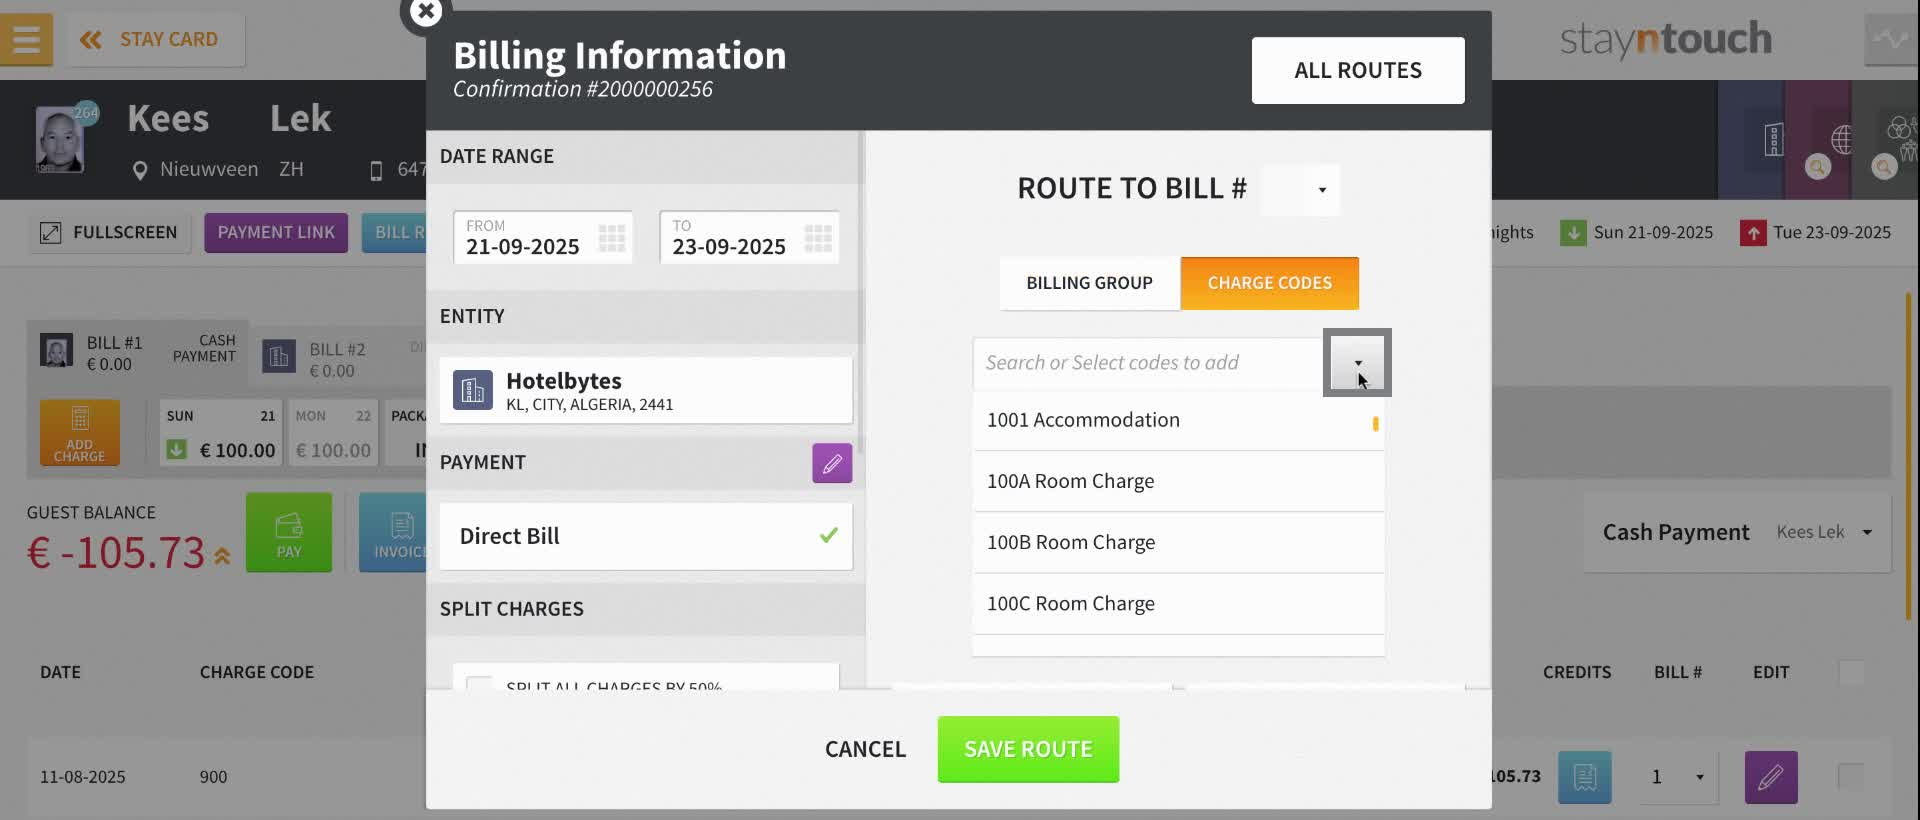Image resolution: width=1920 pixels, height=820 pixels.
Task: Click ALL ROUTES button
Action: click(1358, 71)
